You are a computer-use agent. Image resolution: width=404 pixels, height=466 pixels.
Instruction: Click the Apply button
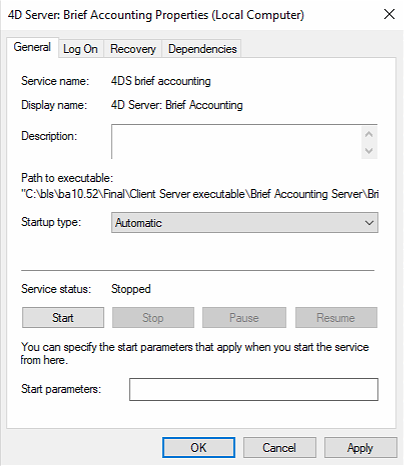[360, 448]
